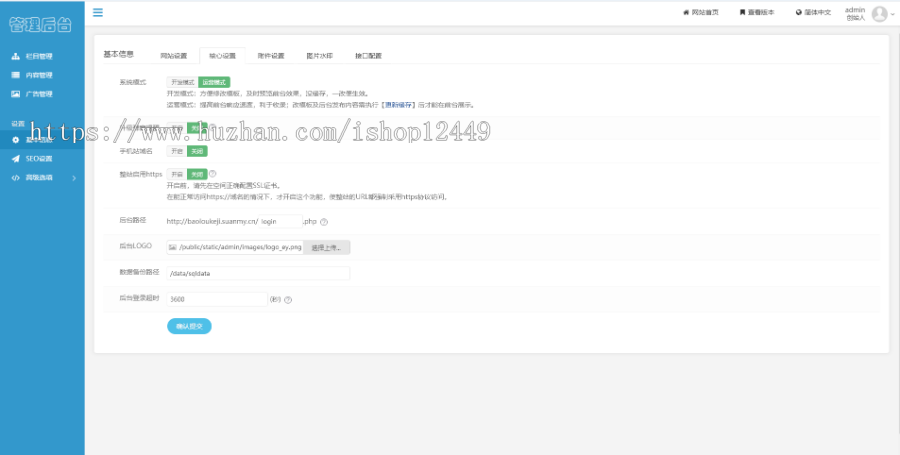
Task: Click the login filename field in 后台路径
Action: [281, 221]
